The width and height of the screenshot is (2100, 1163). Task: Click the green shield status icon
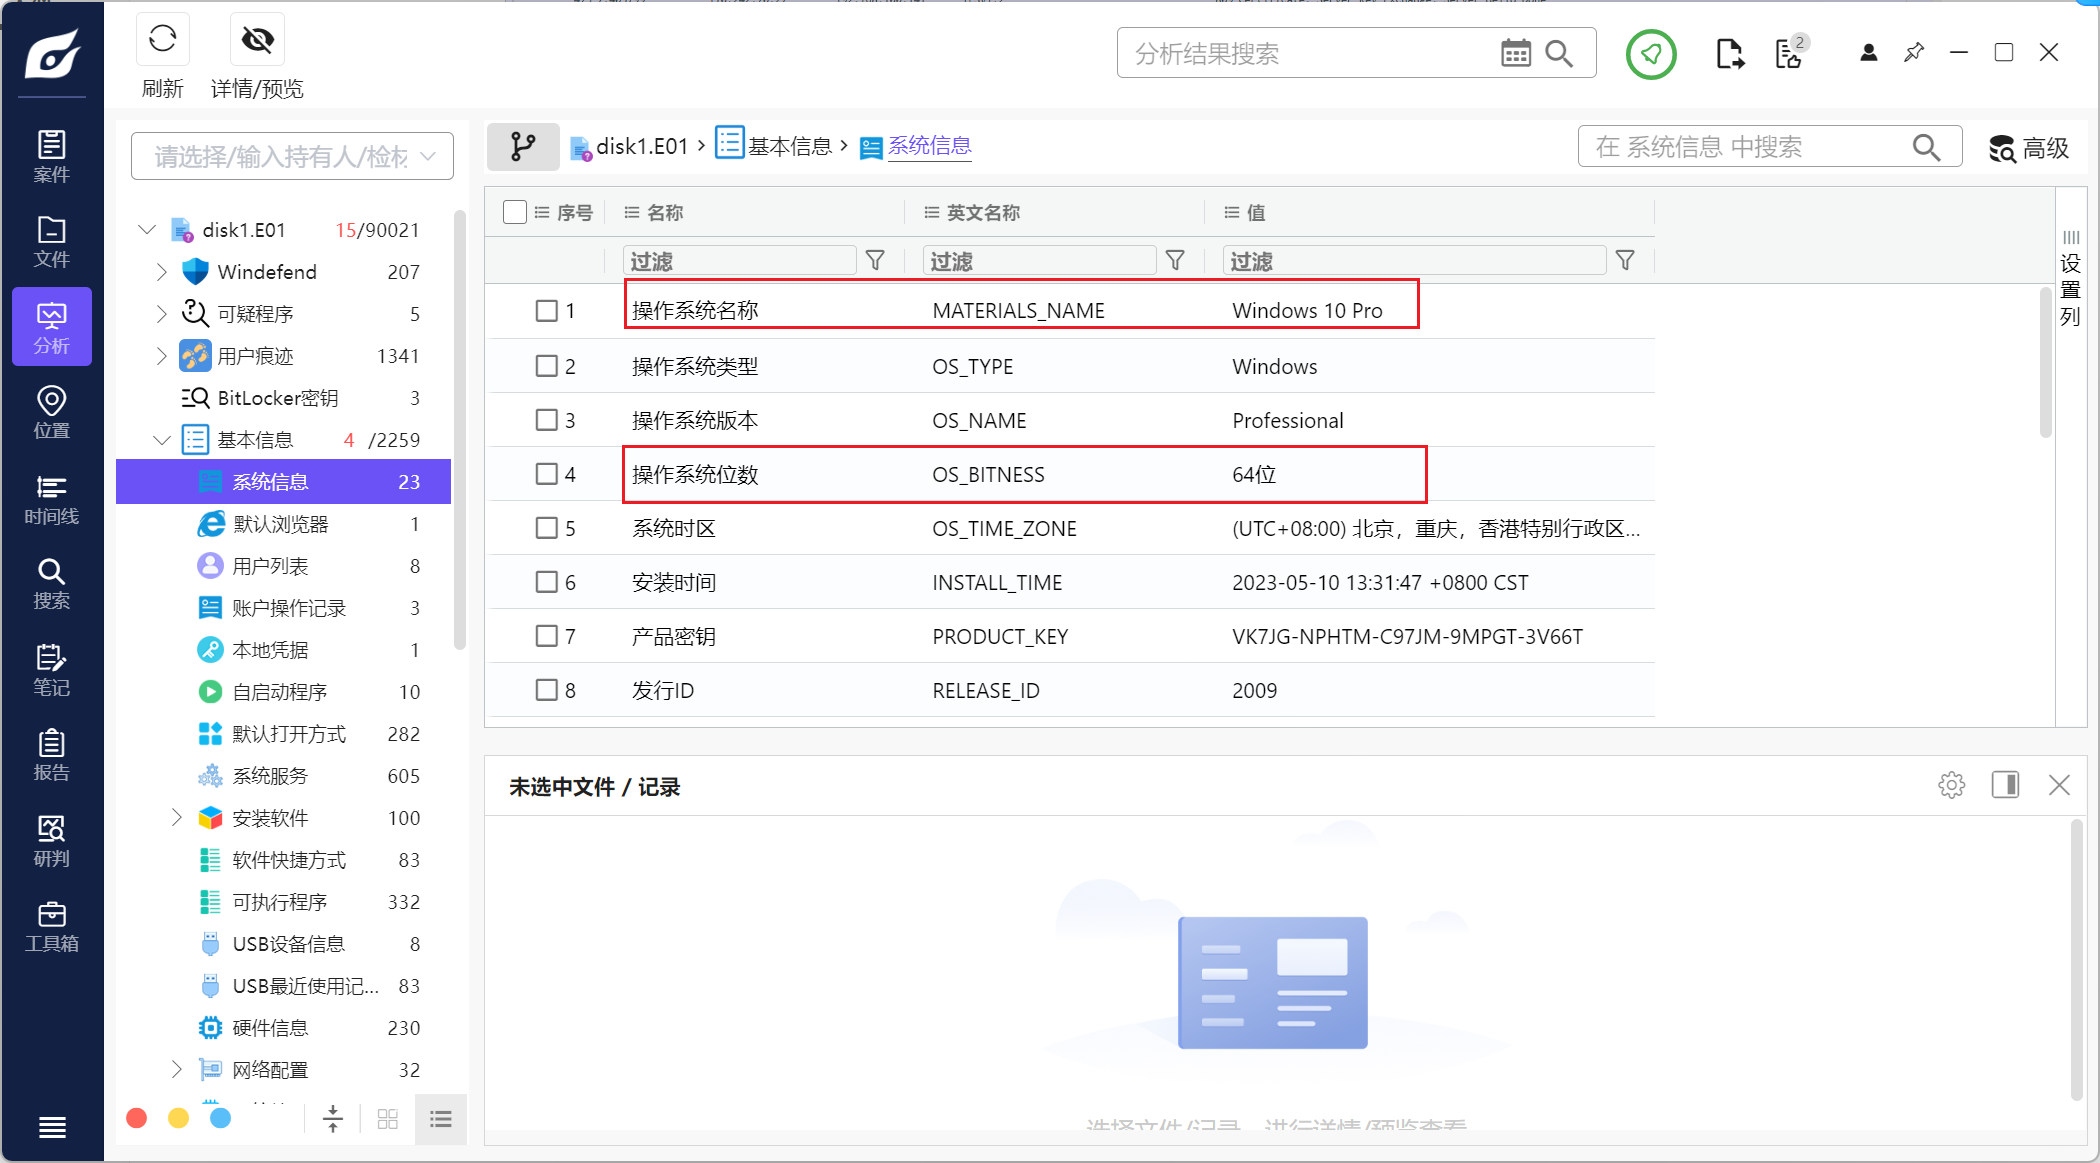point(1650,53)
